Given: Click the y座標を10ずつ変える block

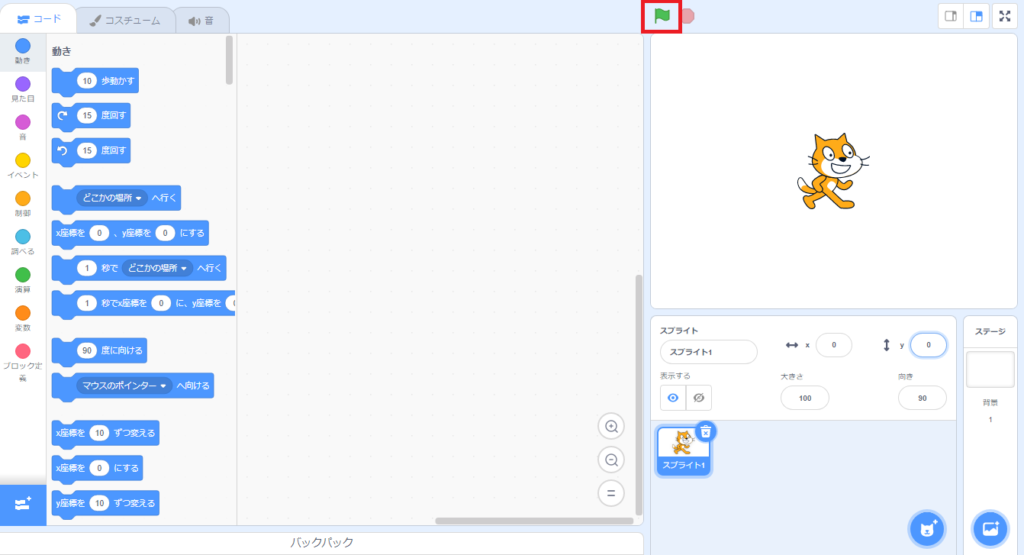Looking at the screenshot, I should (x=105, y=503).
